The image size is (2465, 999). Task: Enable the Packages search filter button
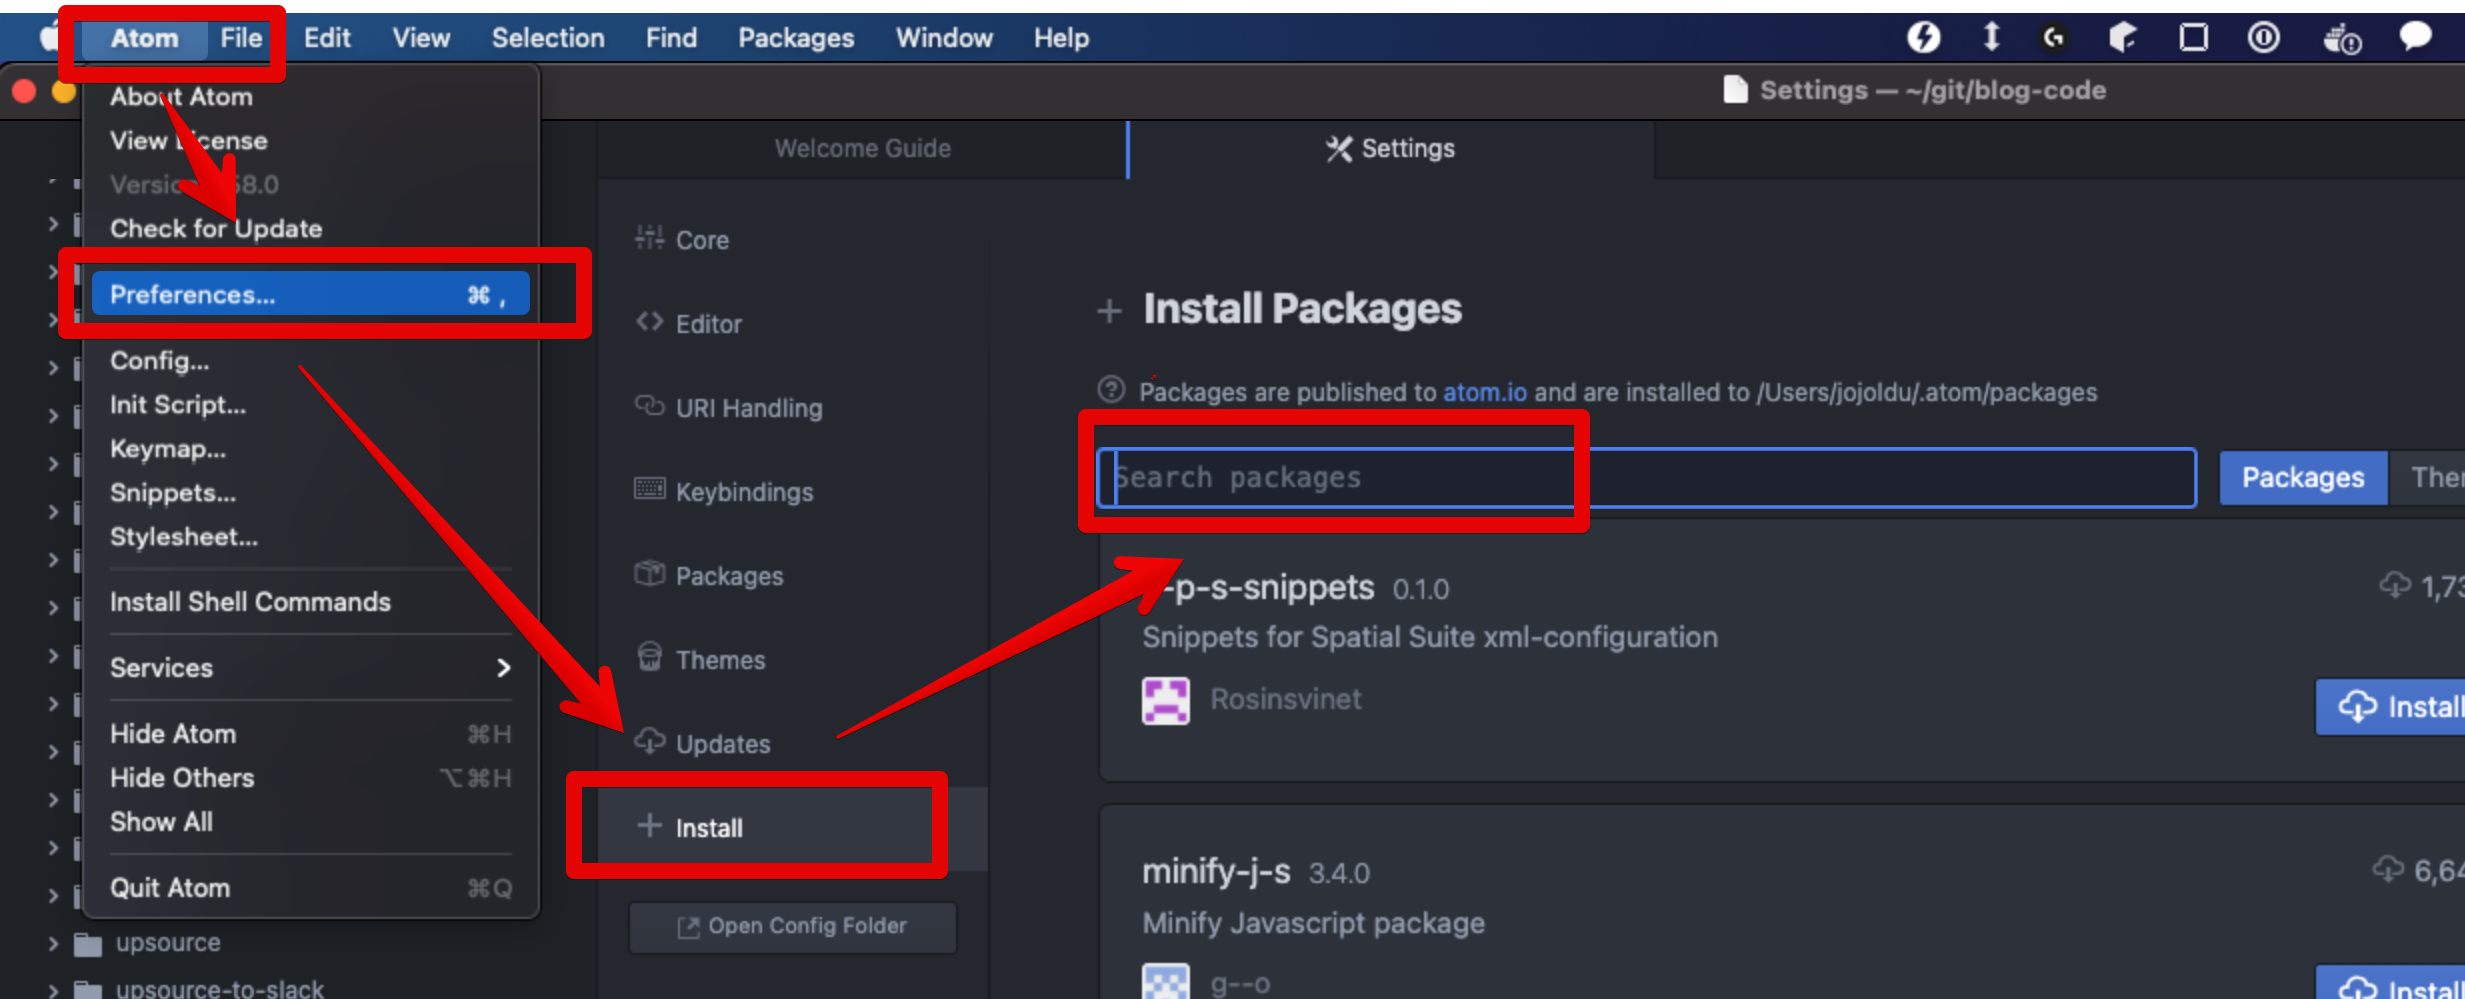click(x=2303, y=478)
